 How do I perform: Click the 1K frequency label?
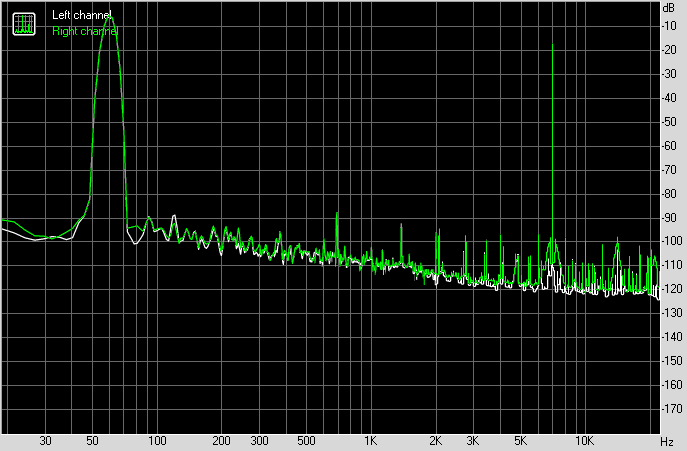pos(370,441)
